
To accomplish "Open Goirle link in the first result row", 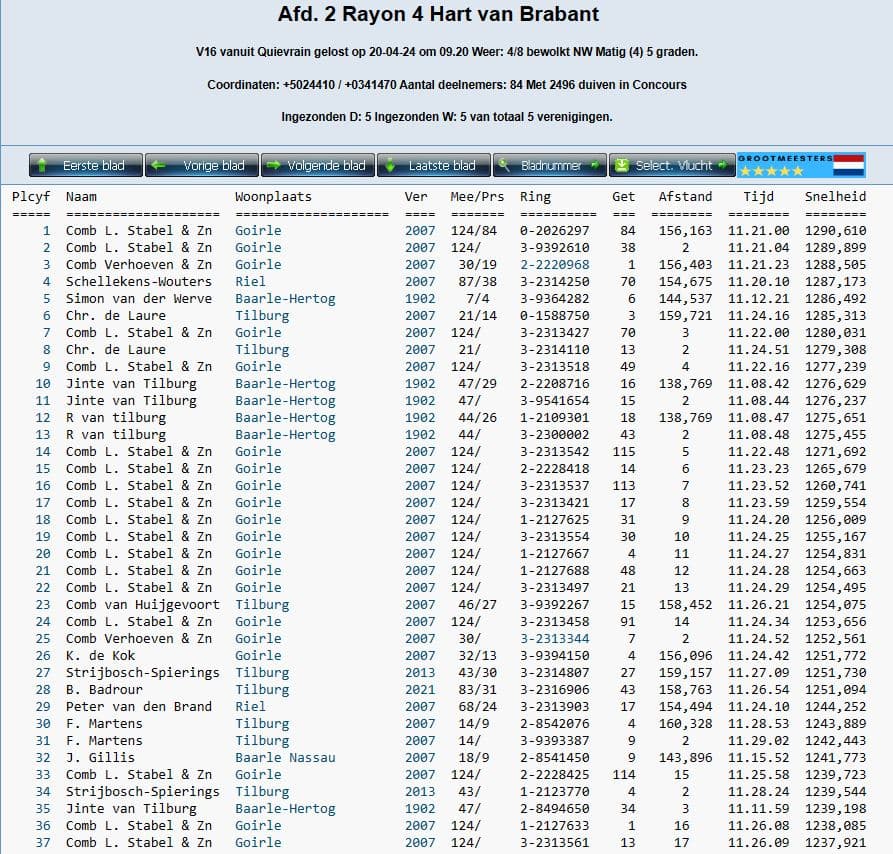I will click(x=258, y=231).
